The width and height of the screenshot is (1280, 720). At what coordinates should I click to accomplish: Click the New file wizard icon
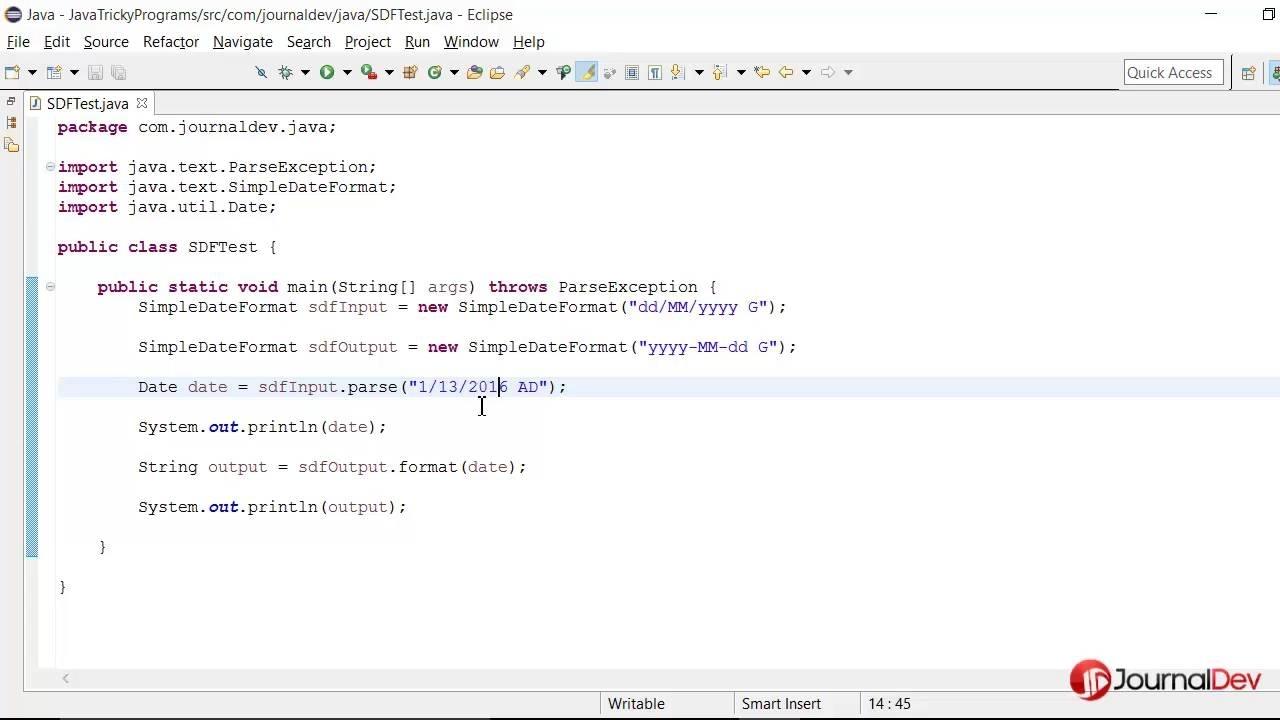(12, 72)
